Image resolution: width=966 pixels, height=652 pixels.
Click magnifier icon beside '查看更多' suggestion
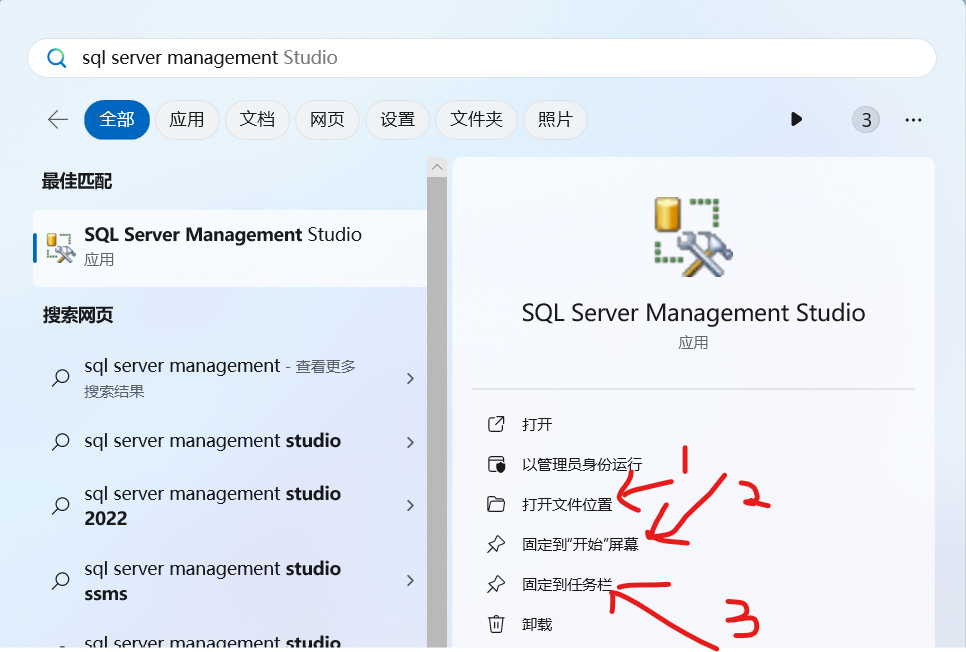(60, 378)
